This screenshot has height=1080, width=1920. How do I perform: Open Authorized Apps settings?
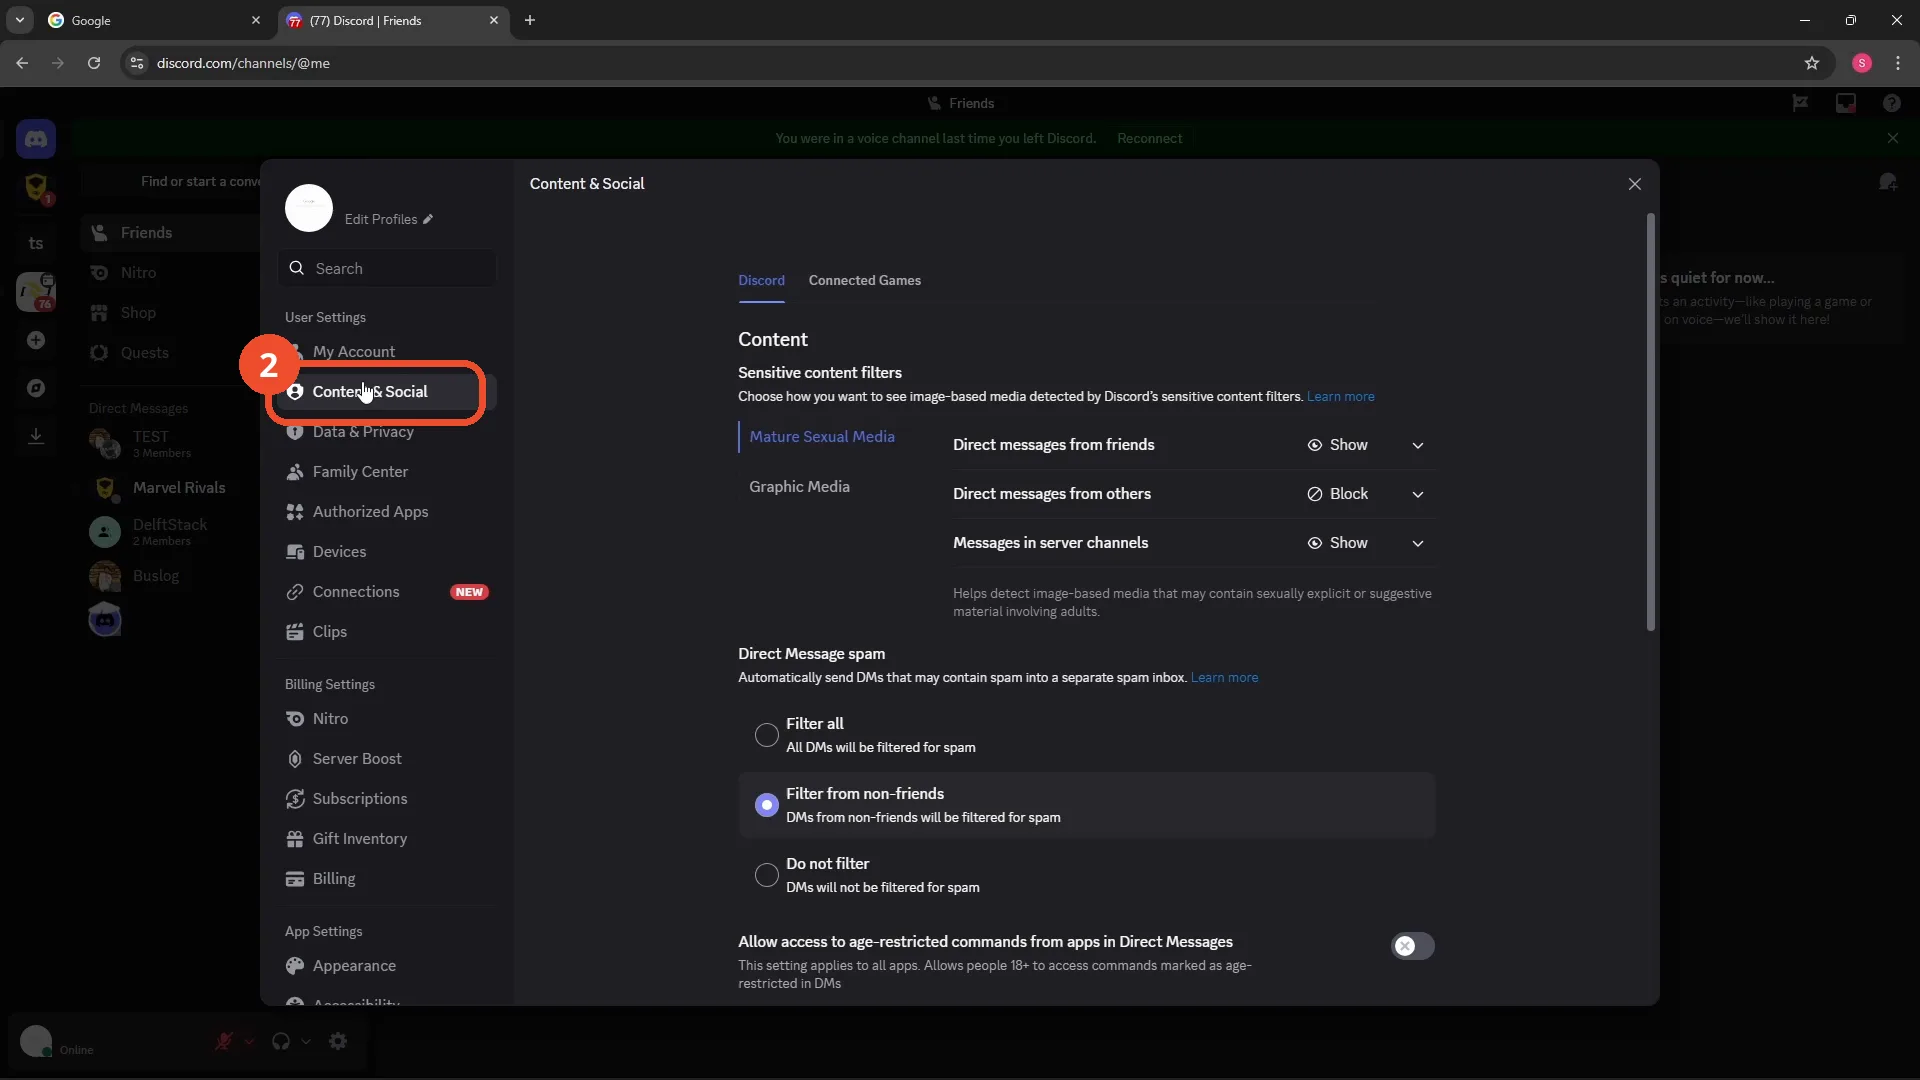pyautogui.click(x=385, y=512)
